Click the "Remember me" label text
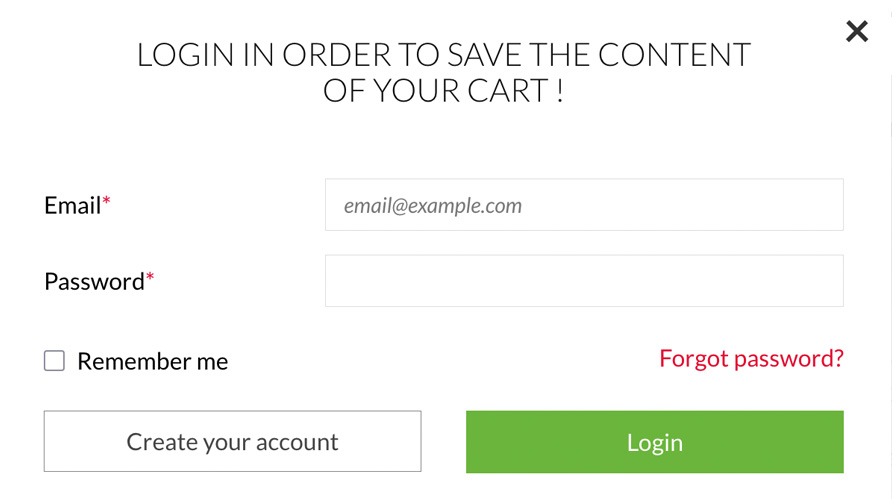 pos(152,361)
